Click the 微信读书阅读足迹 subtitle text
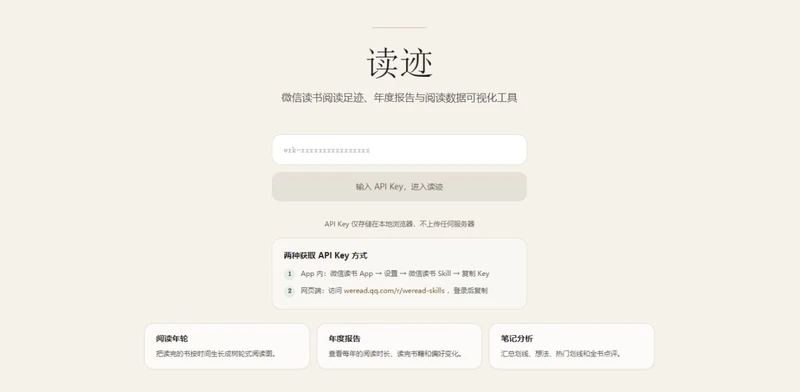This screenshot has height=392, width=800. coord(399,98)
